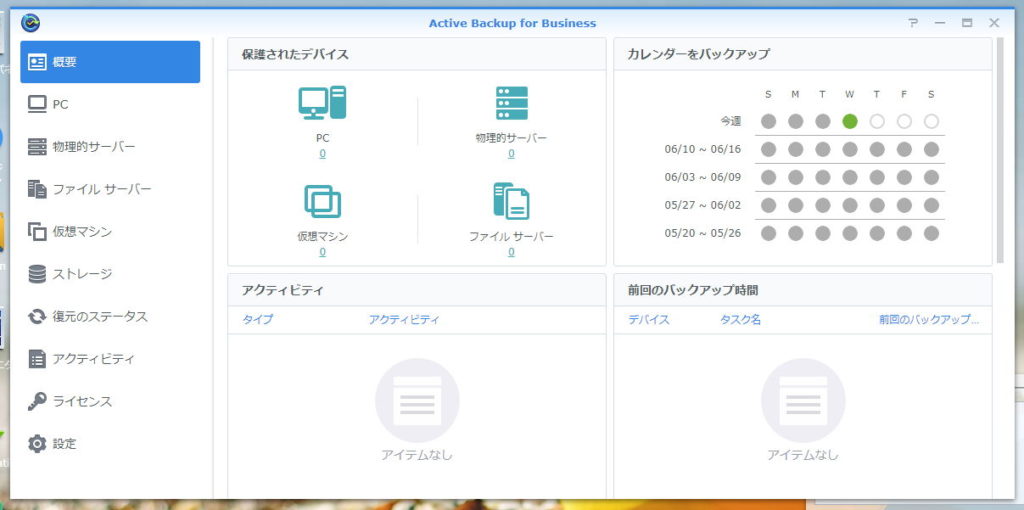Click the ライセンス key icon

[x=37, y=402]
